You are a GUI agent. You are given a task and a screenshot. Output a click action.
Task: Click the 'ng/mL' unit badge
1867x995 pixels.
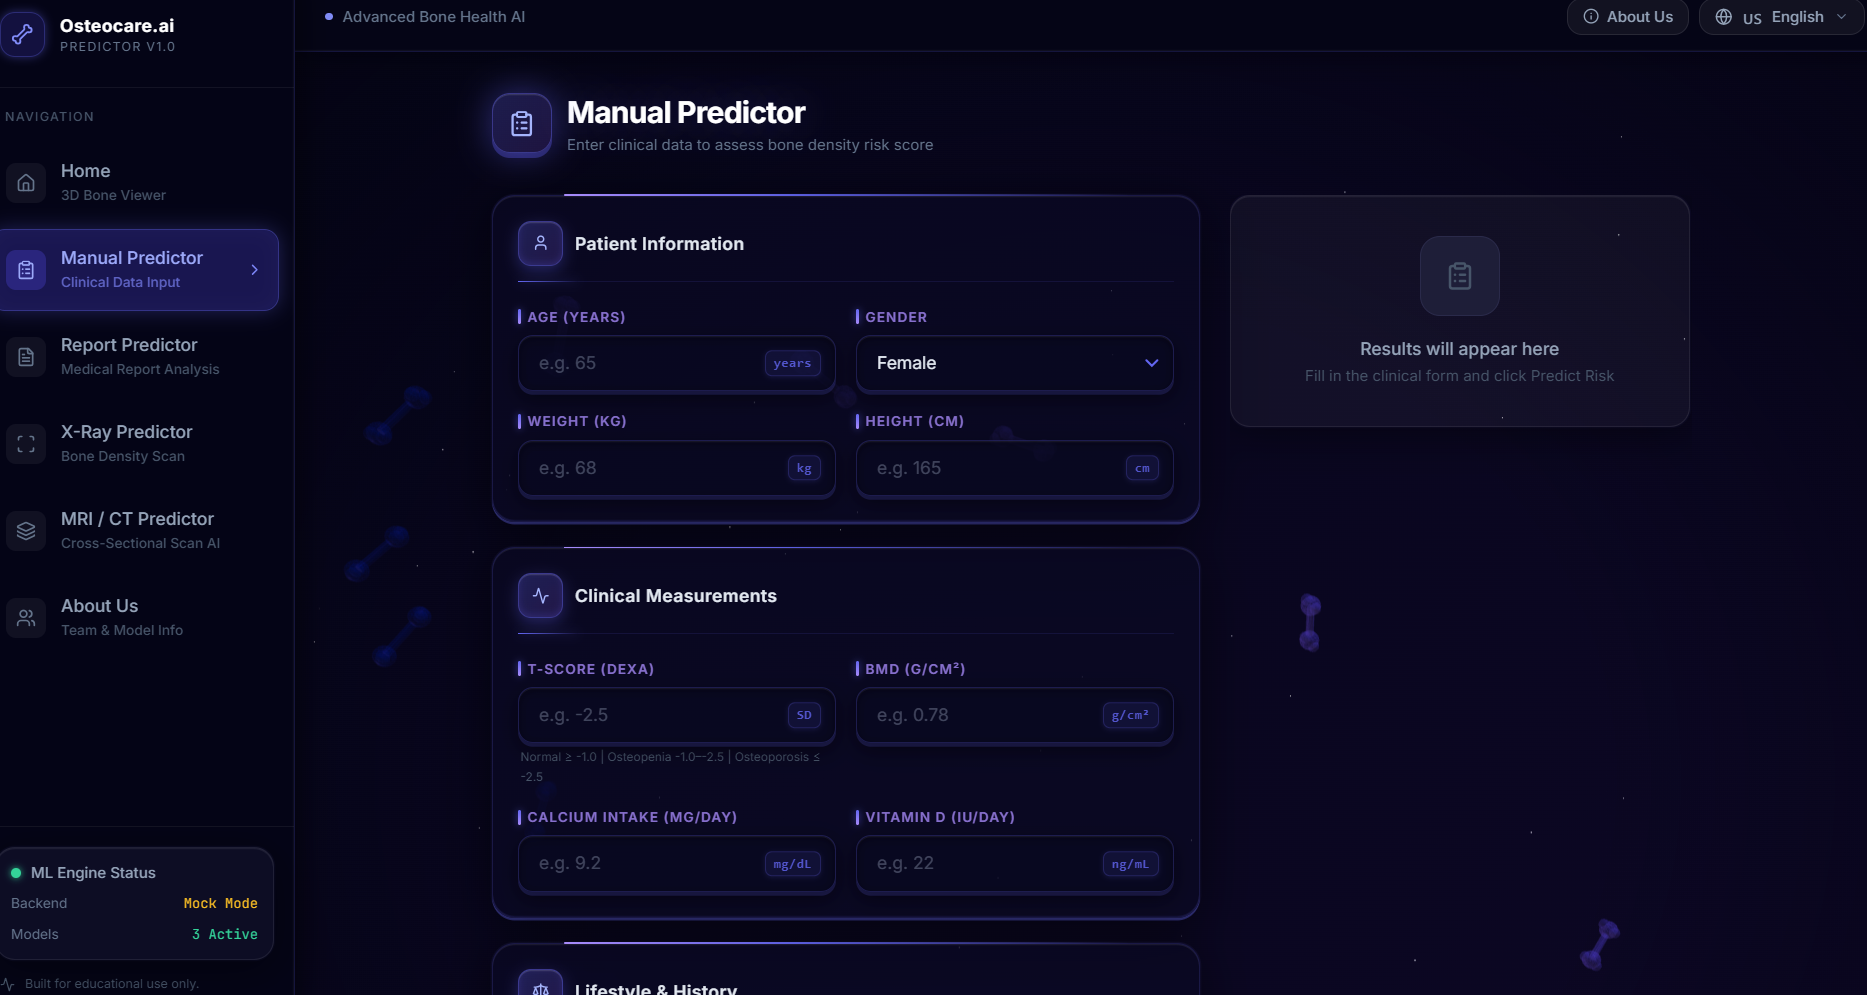pyautogui.click(x=1130, y=864)
